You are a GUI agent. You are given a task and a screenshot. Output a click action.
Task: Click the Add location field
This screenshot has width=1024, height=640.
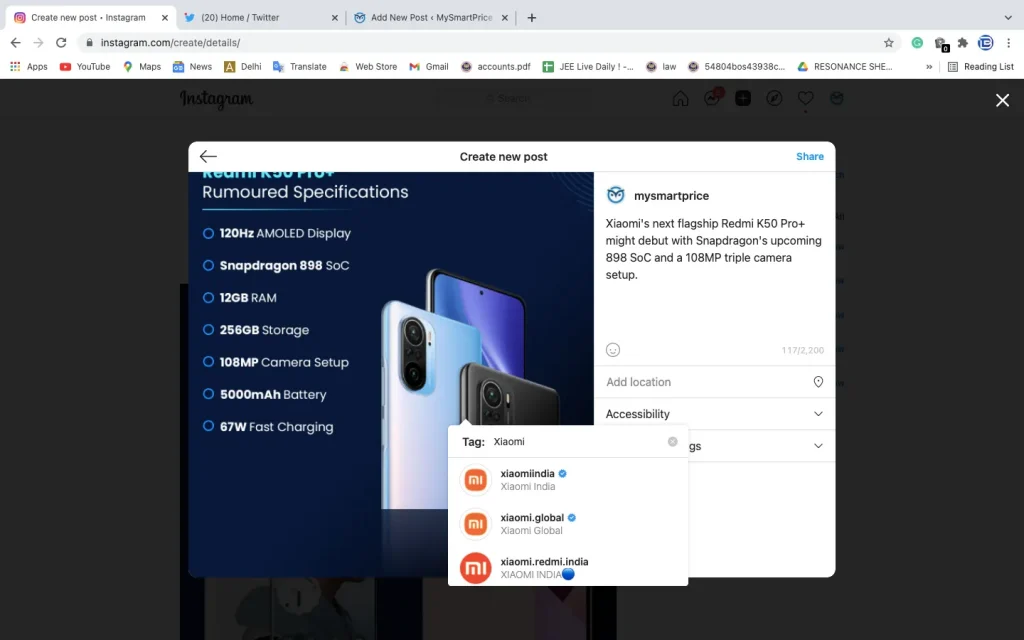coord(714,382)
